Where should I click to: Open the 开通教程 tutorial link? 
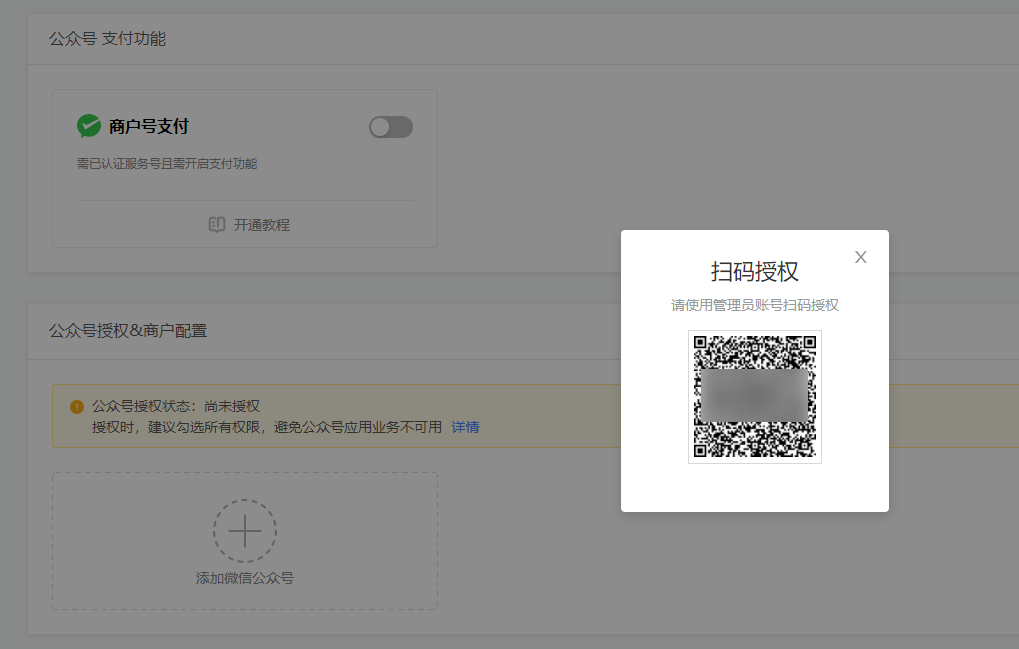tap(261, 225)
